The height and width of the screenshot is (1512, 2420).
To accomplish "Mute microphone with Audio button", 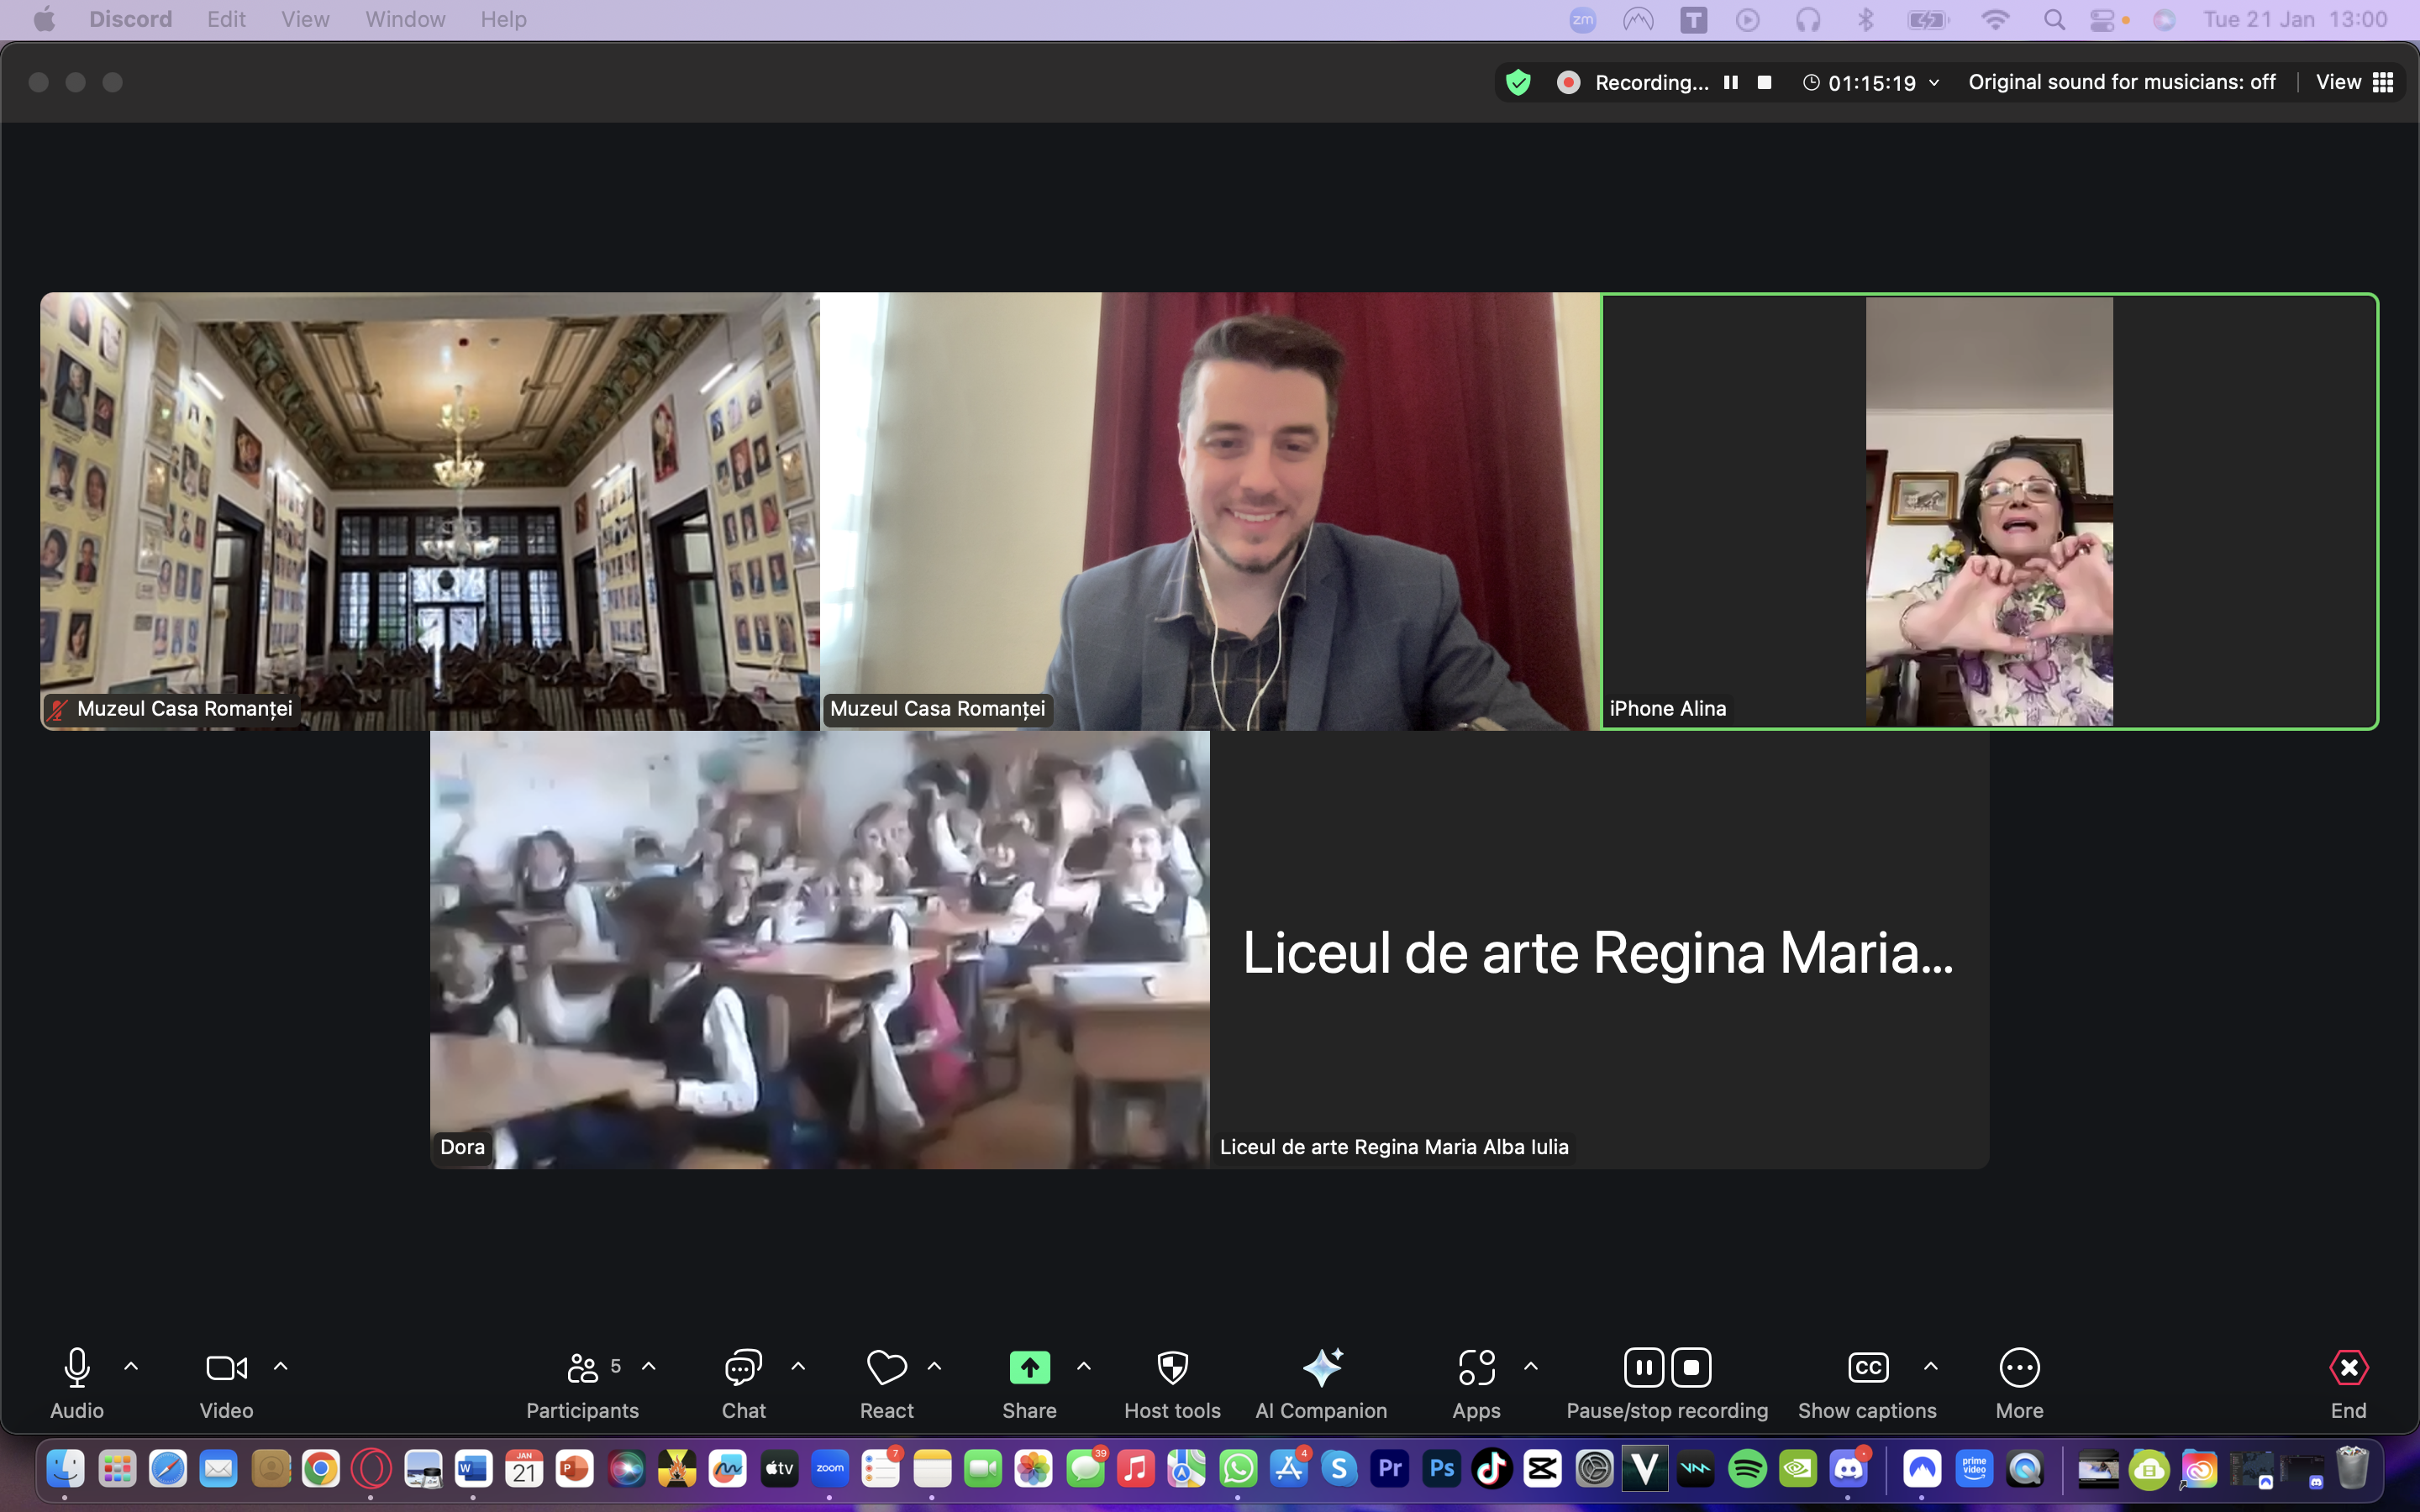I will click(x=77, y=1368).
